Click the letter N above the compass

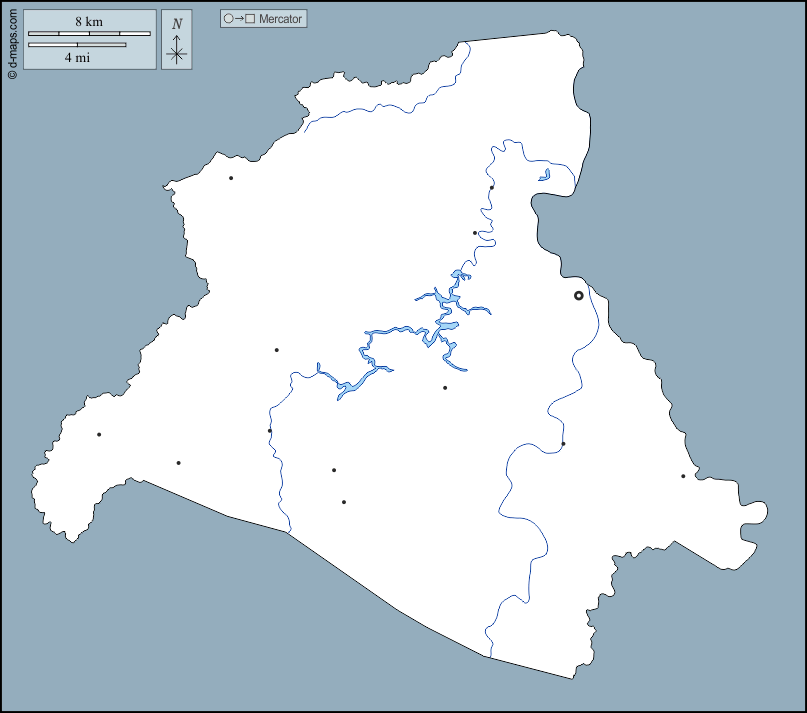(177, 24)
